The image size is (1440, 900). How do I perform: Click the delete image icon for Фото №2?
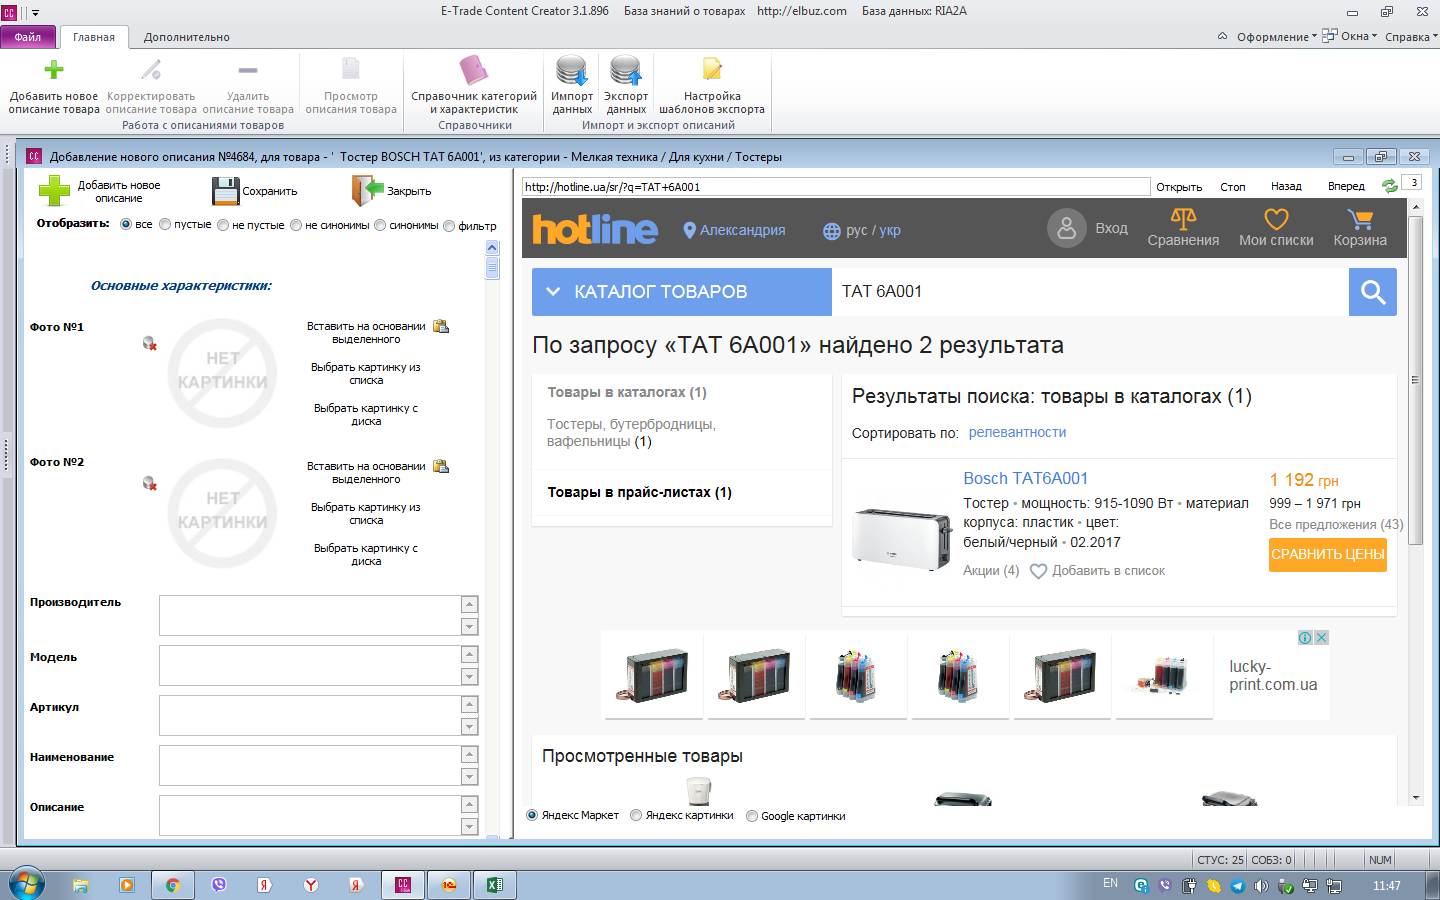coord(150,484)
